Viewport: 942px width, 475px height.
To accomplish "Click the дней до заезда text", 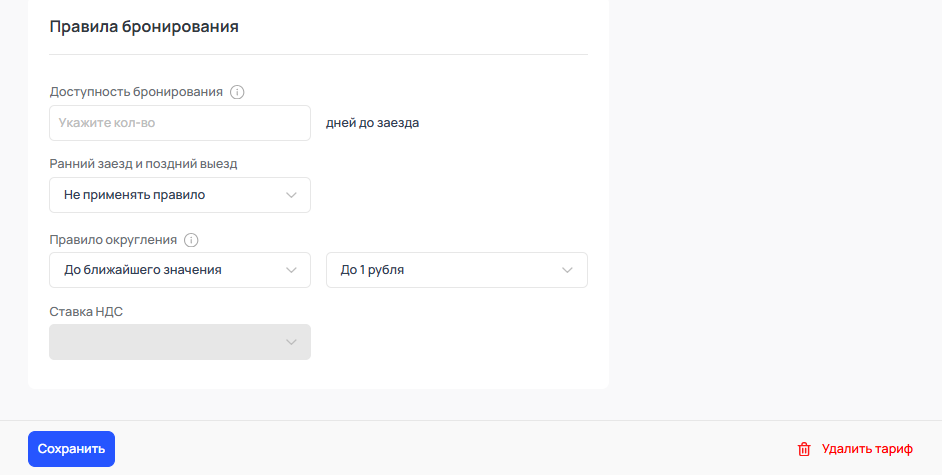I will [372, 123].
